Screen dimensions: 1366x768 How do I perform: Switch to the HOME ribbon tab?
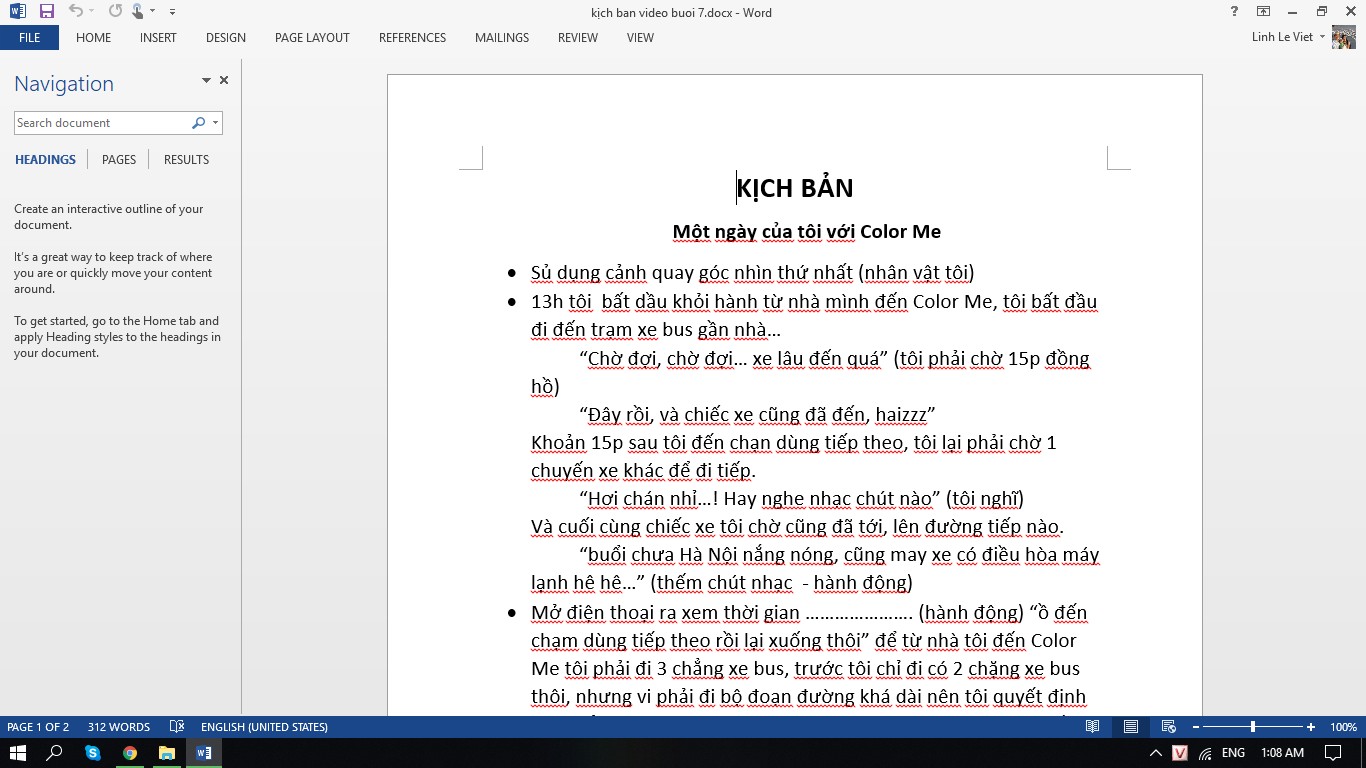(94, 38)
